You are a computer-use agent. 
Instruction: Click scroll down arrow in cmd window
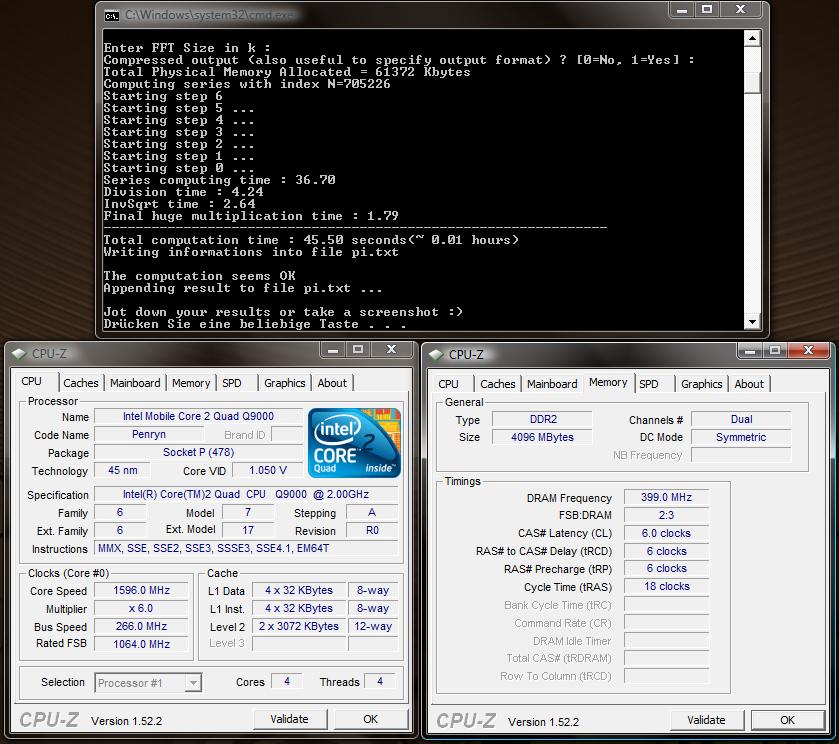point(752,322)
